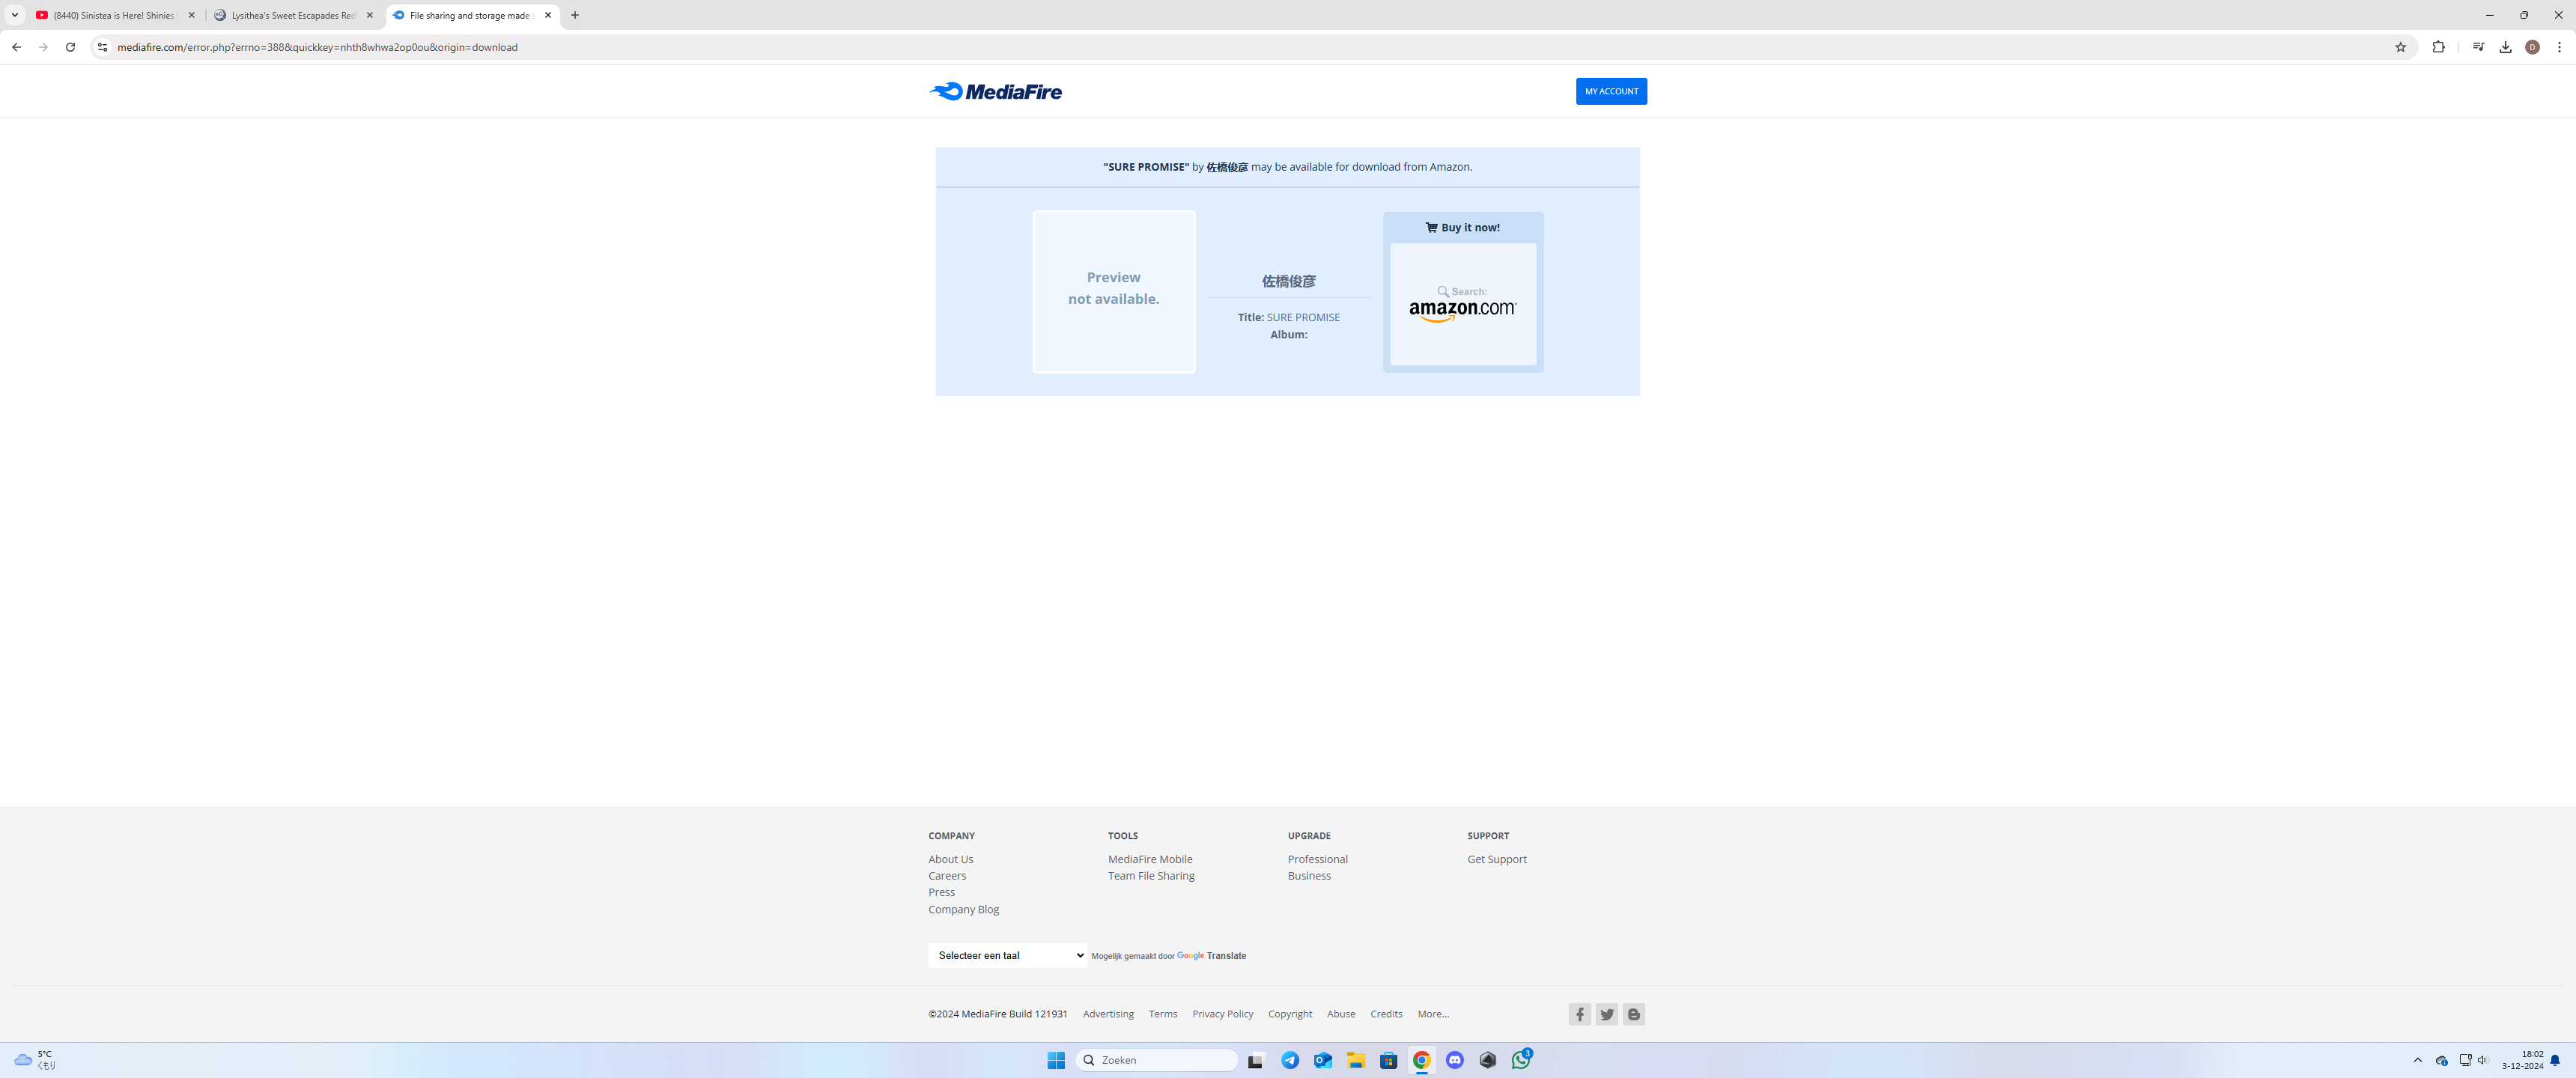The image size is (2576, 1078).
Task: Click the MediaFire logo
Action: tap(995, 92)
